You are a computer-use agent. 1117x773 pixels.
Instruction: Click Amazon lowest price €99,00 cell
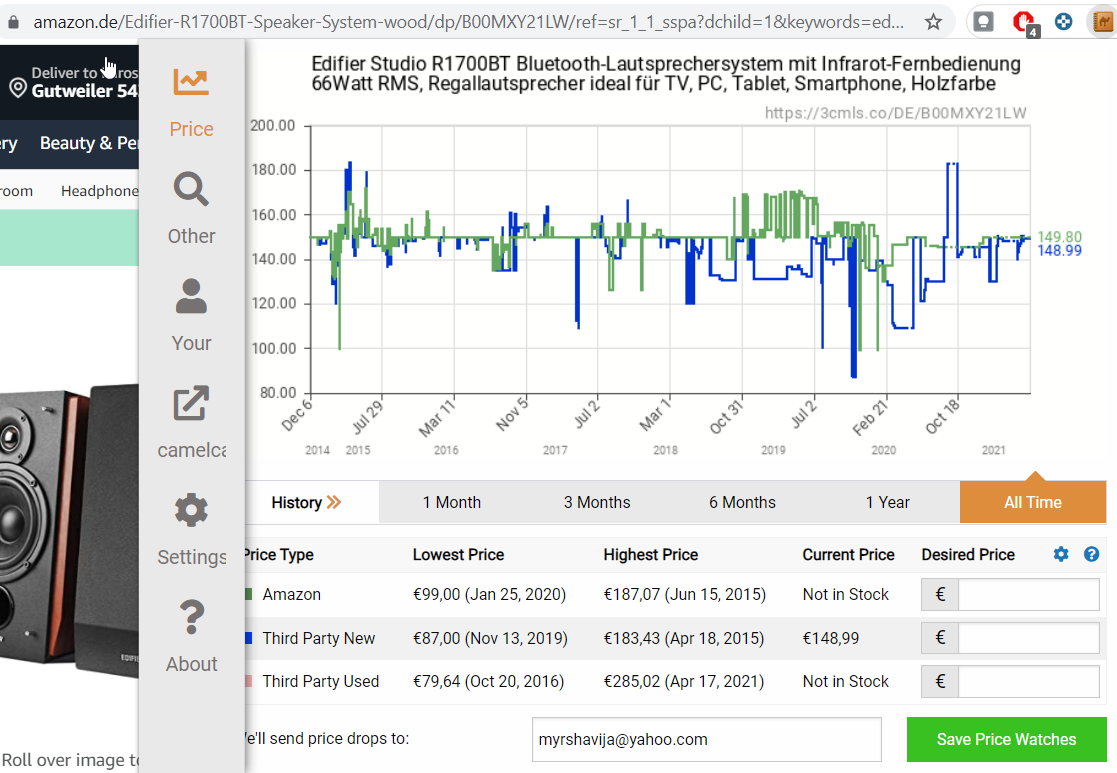click(x=489, y=594)
